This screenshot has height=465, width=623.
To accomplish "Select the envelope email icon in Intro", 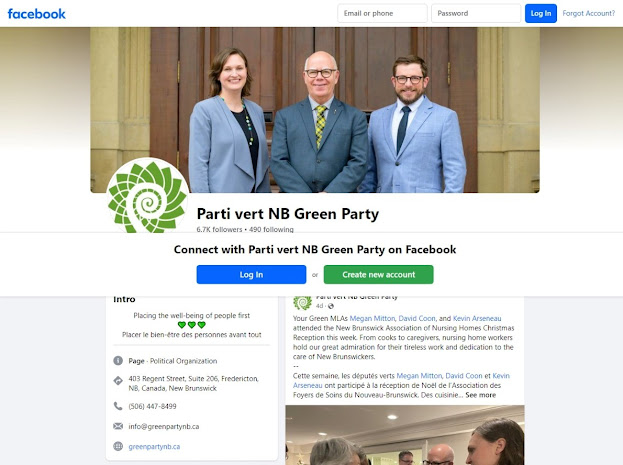I will pos(118,426).
